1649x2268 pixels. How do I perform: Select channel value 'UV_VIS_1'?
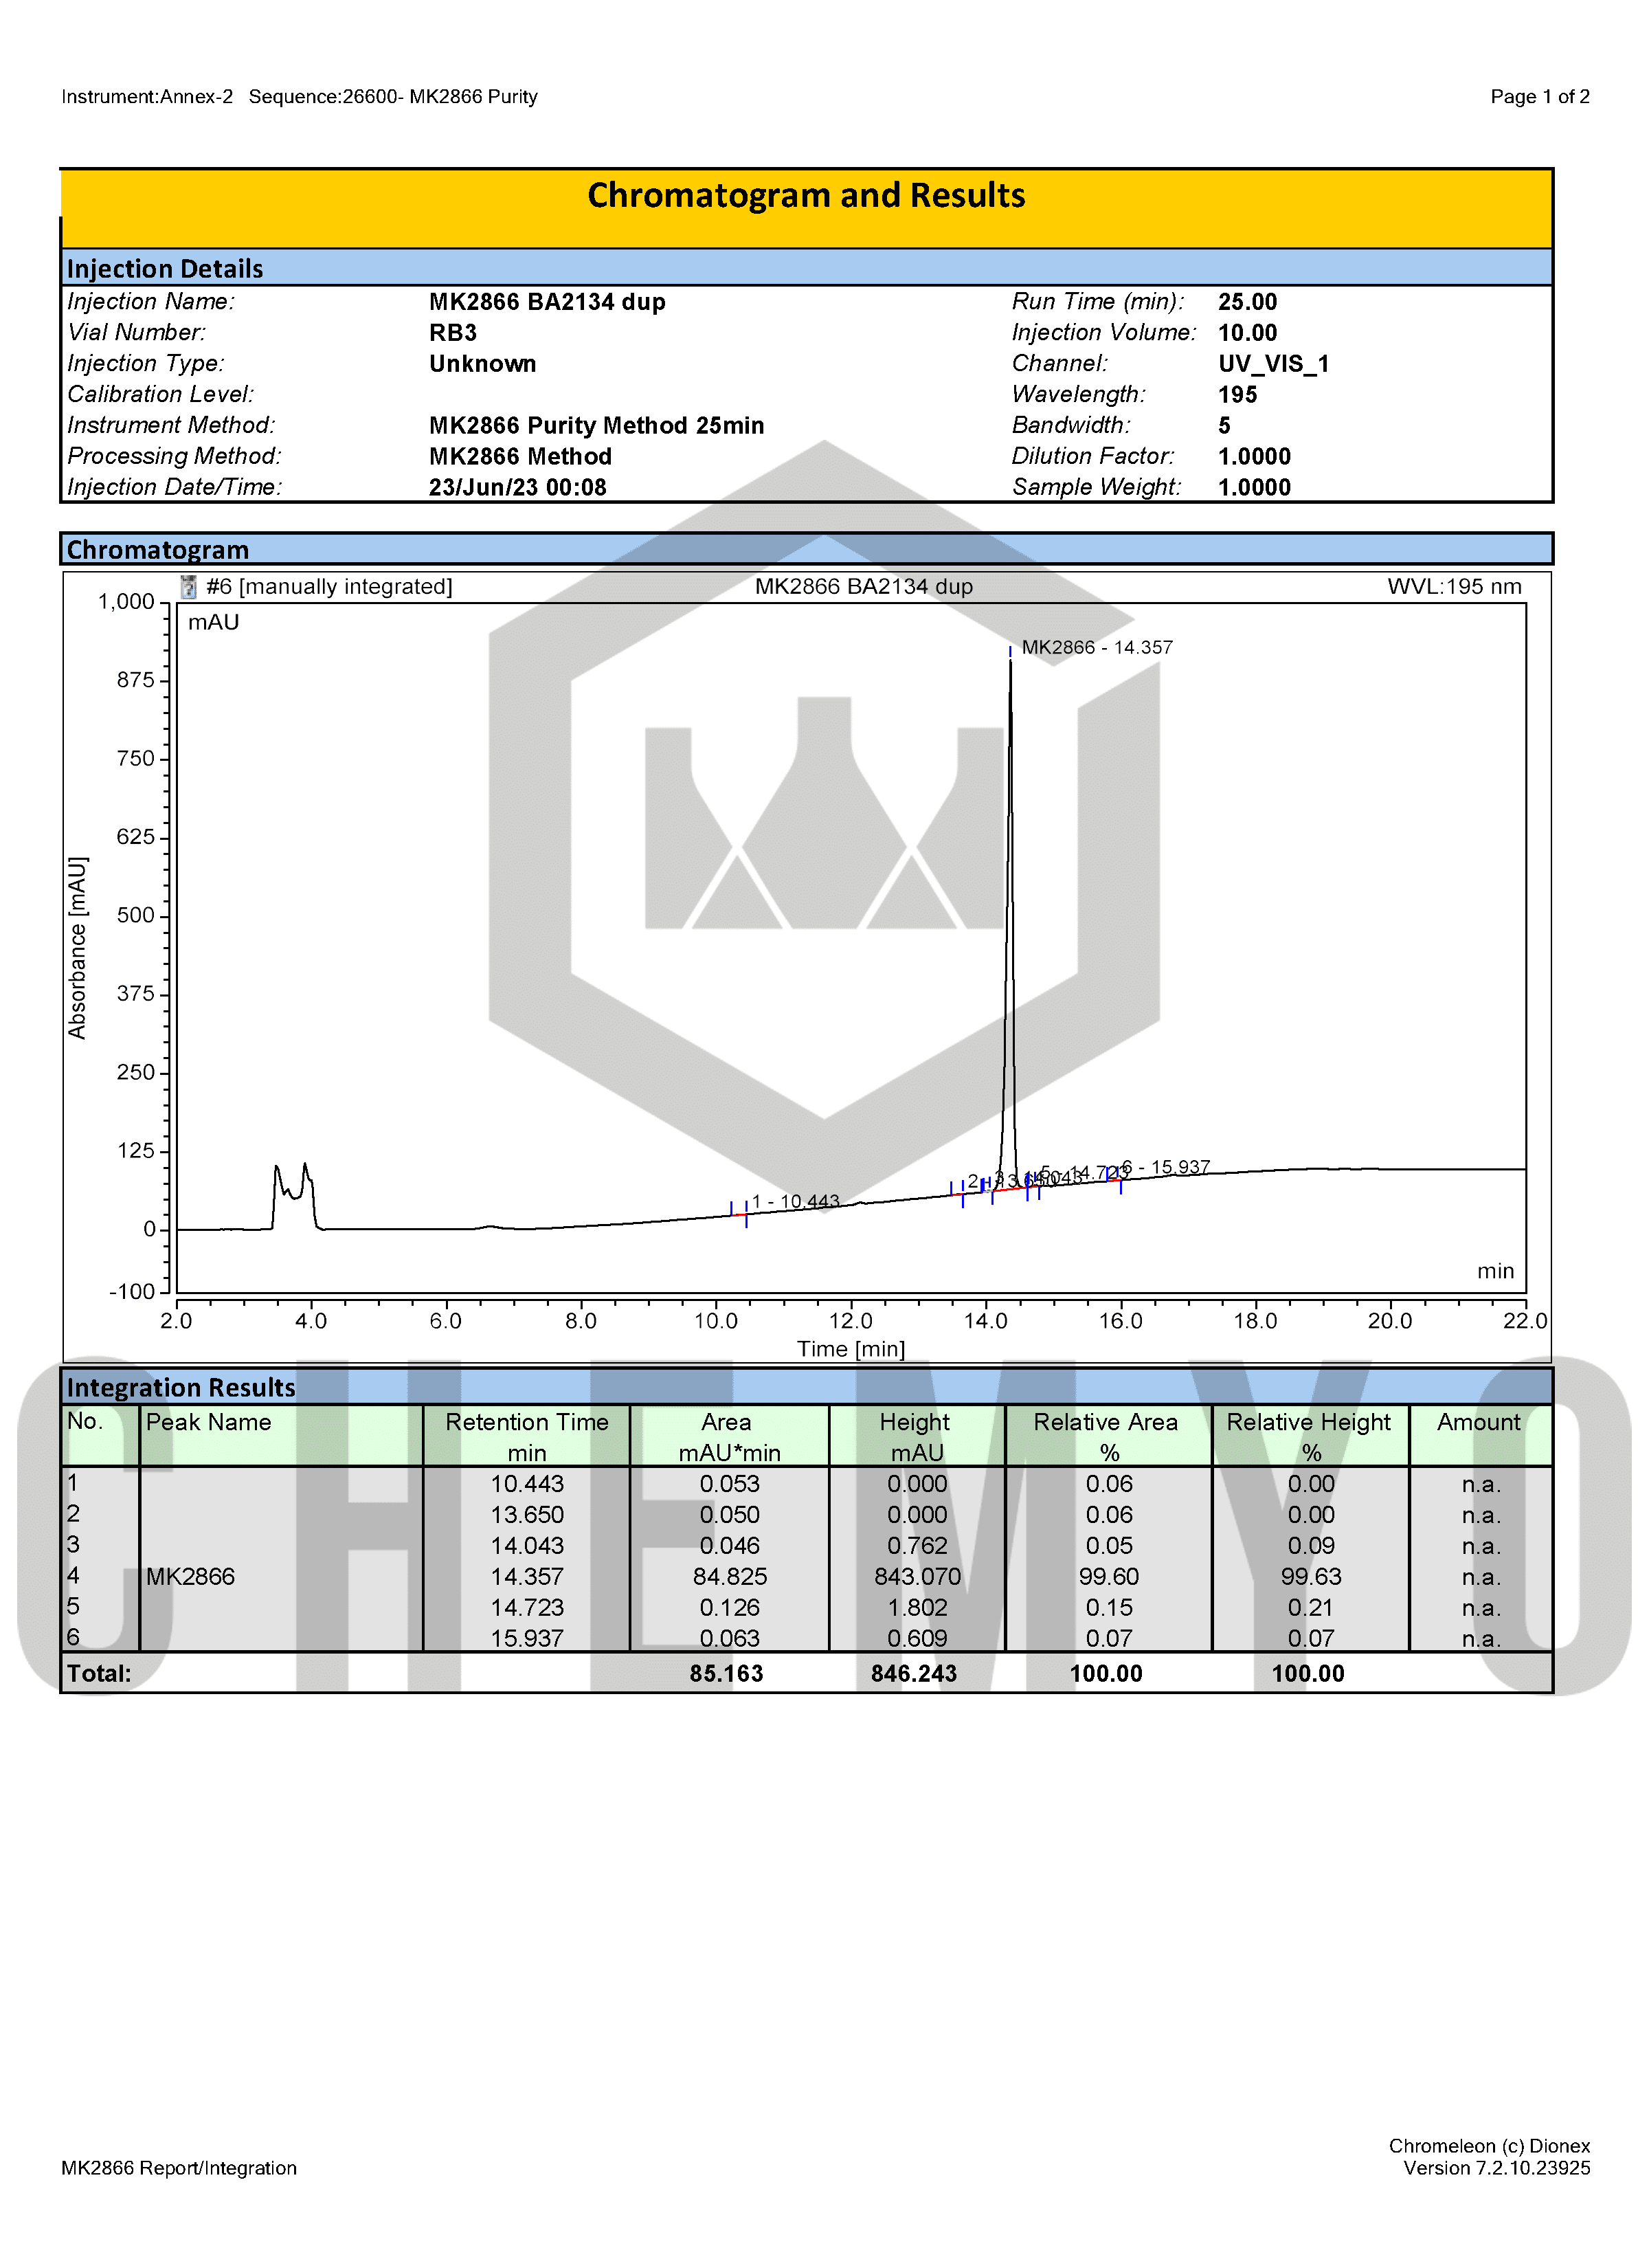1273,364
